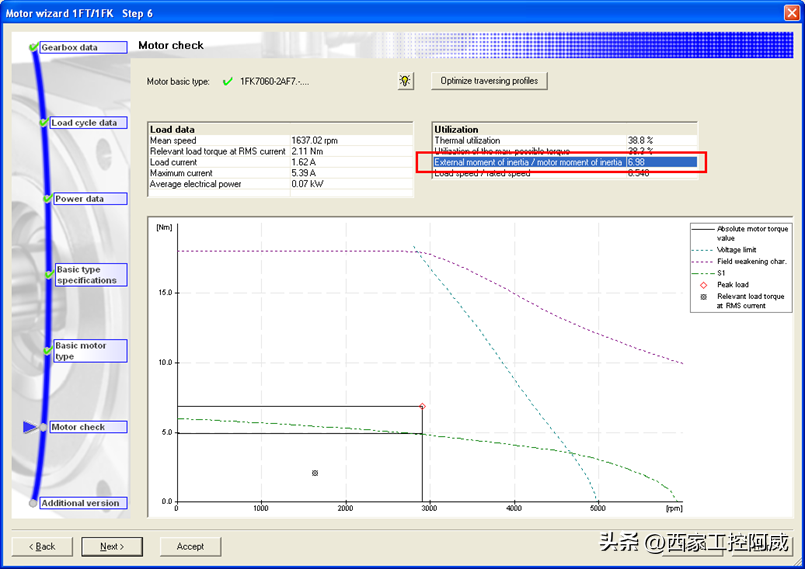This screenshot has height=569, width=805.
Task: Select the Basic type specifications step
Action: coord(91,275)
